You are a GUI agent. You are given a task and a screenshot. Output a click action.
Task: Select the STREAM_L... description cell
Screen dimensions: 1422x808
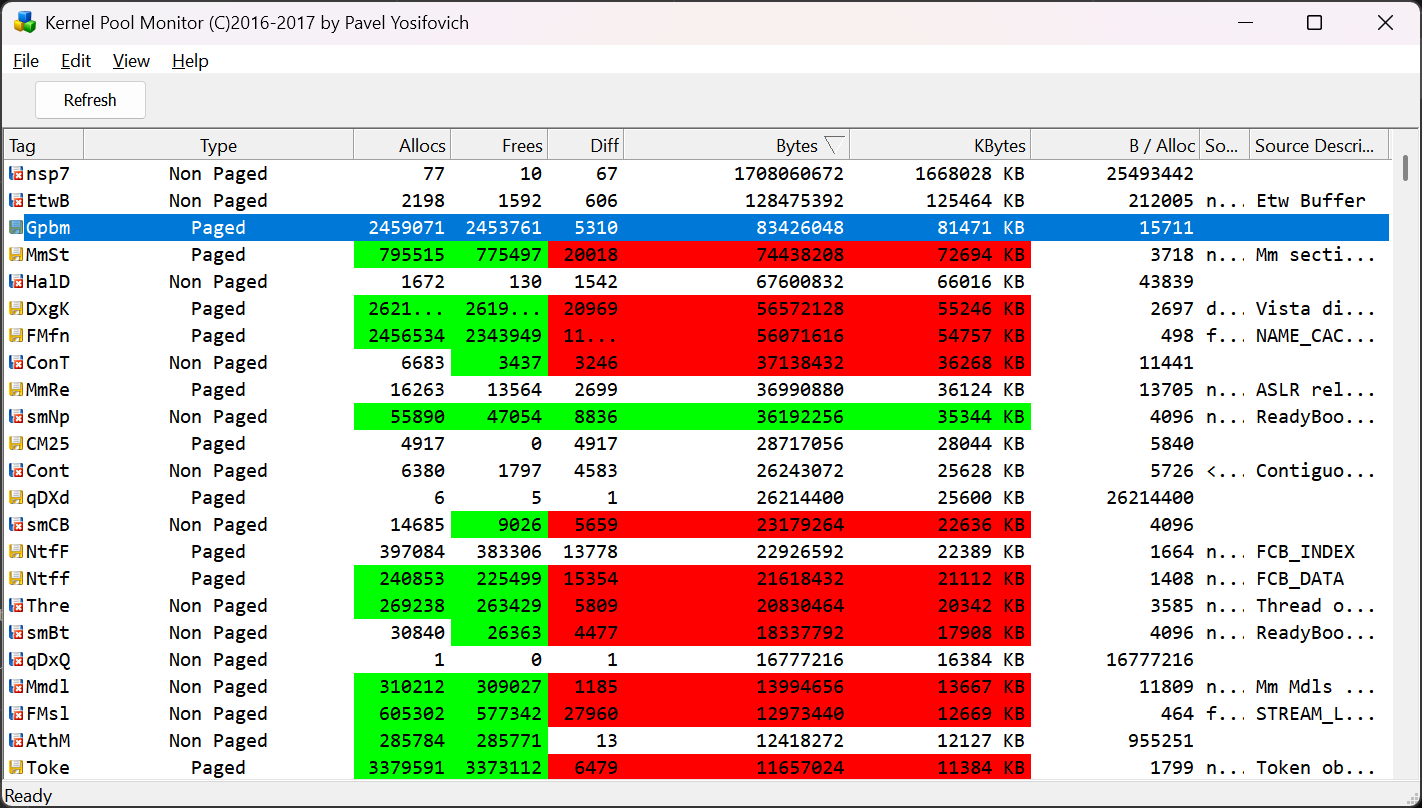point(1319,714)
